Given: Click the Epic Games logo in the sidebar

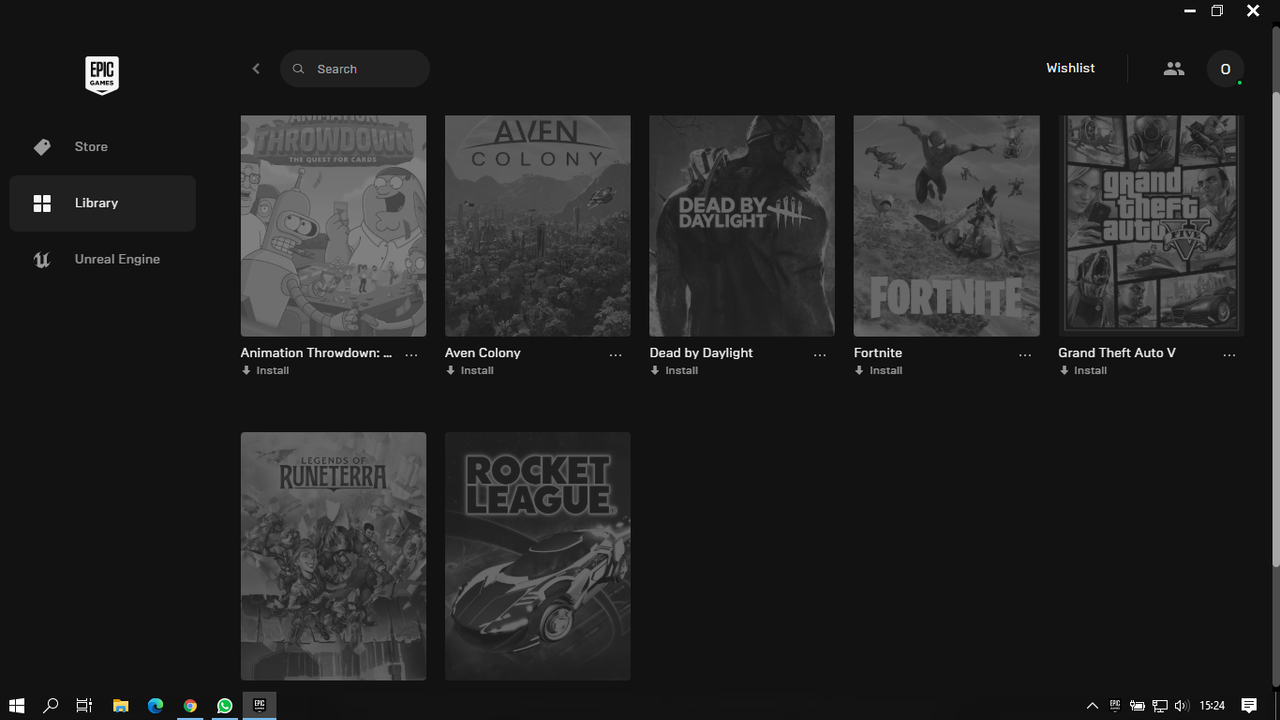Looking at the screenshot, I should coord(102,75).
